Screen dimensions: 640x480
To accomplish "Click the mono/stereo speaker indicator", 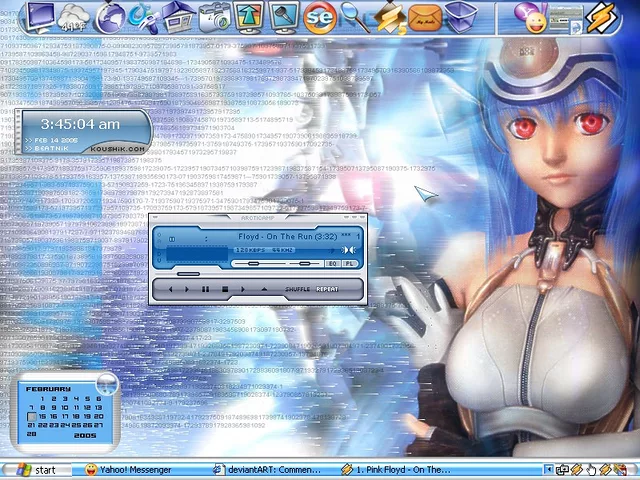I will (x=348, y=250).
